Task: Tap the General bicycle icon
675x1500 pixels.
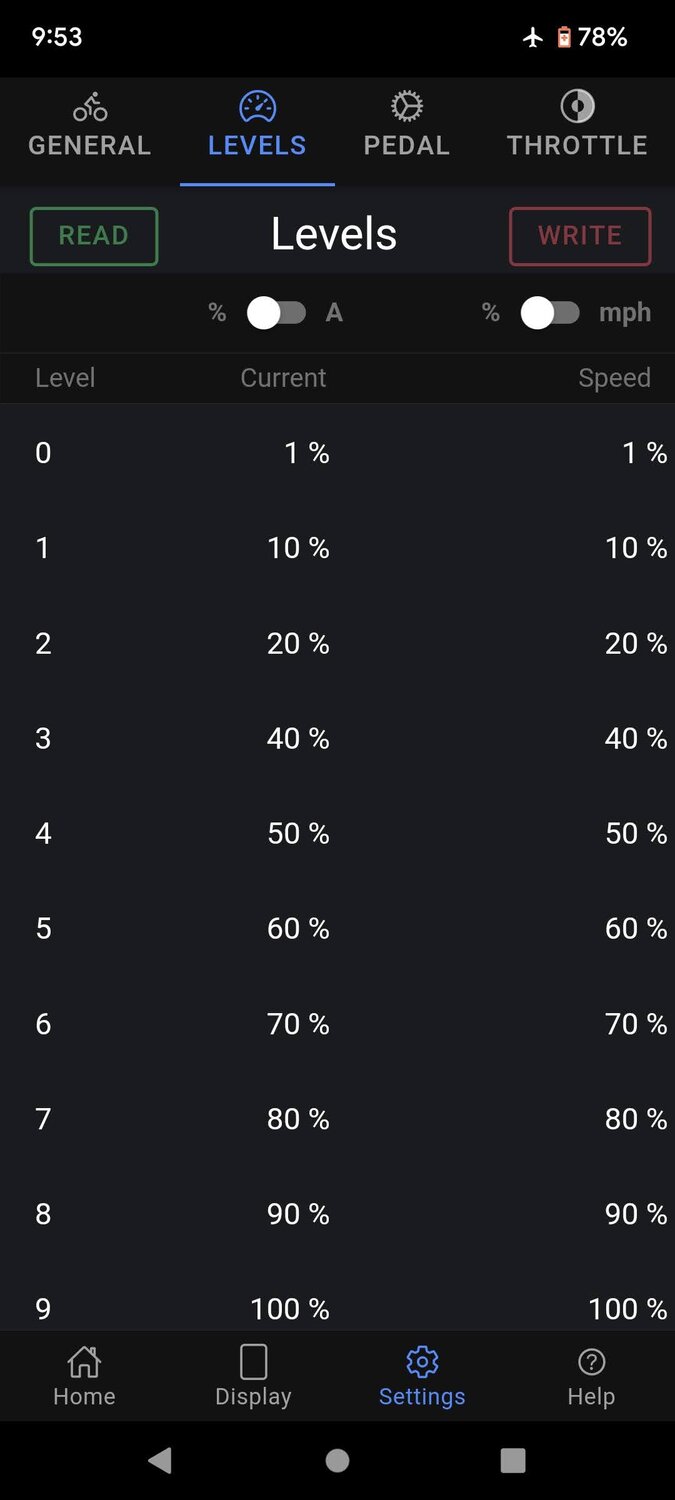Action: (x=89, y=107)
